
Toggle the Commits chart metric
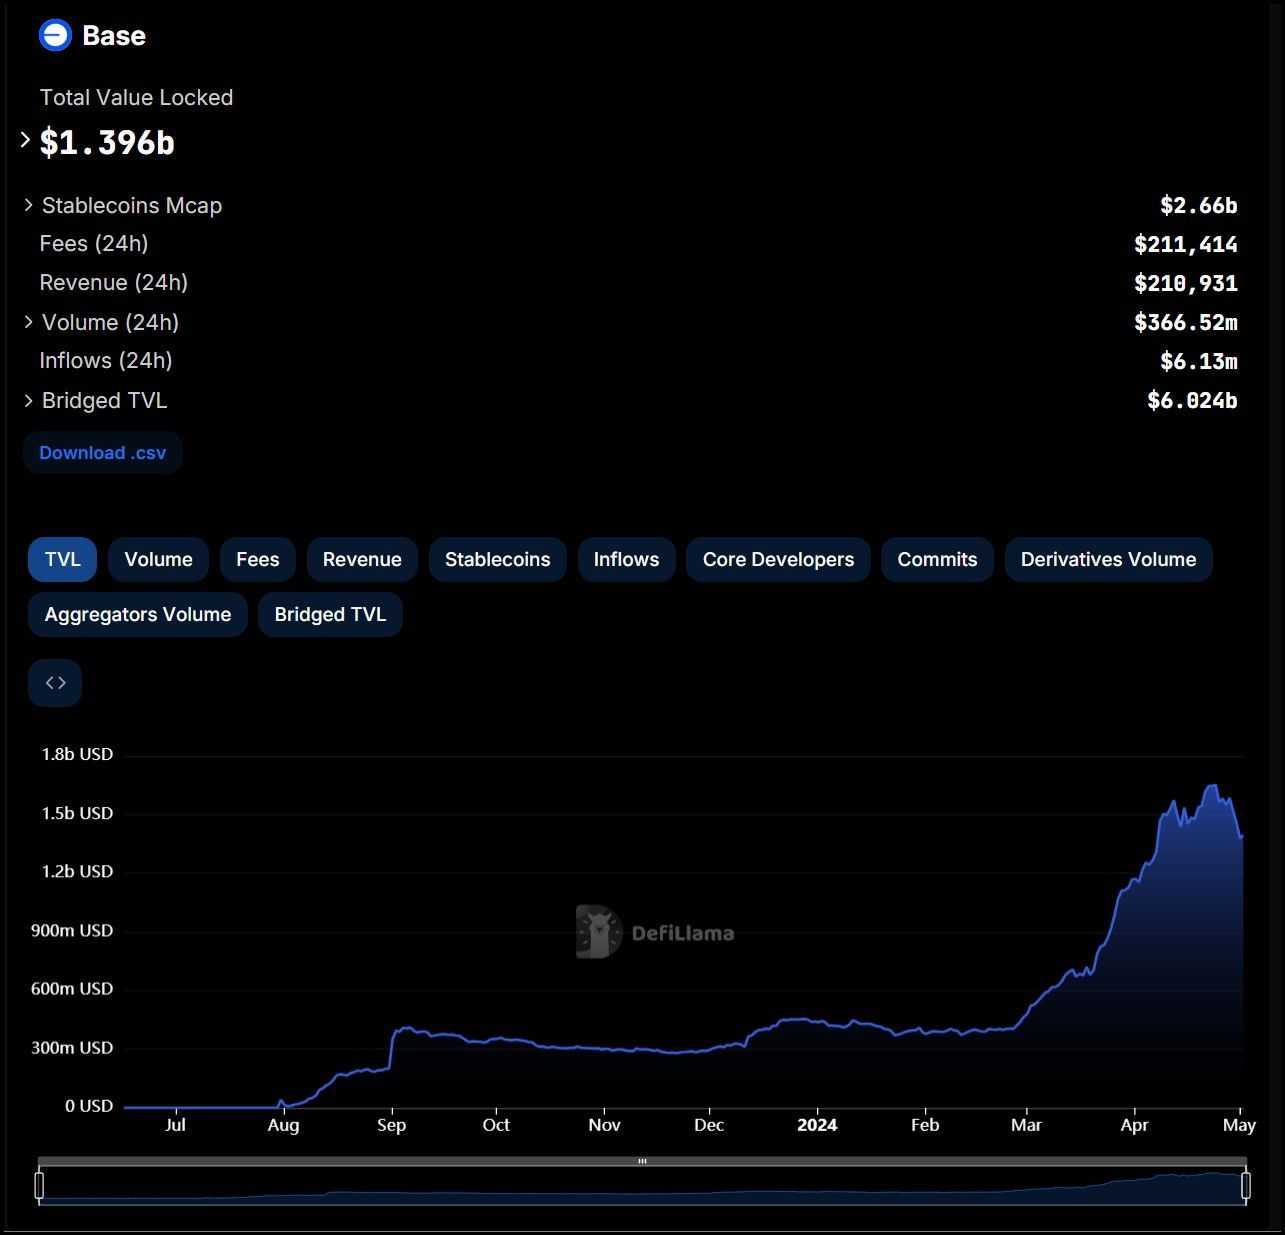pyautogui.click(x=937, y=559)
